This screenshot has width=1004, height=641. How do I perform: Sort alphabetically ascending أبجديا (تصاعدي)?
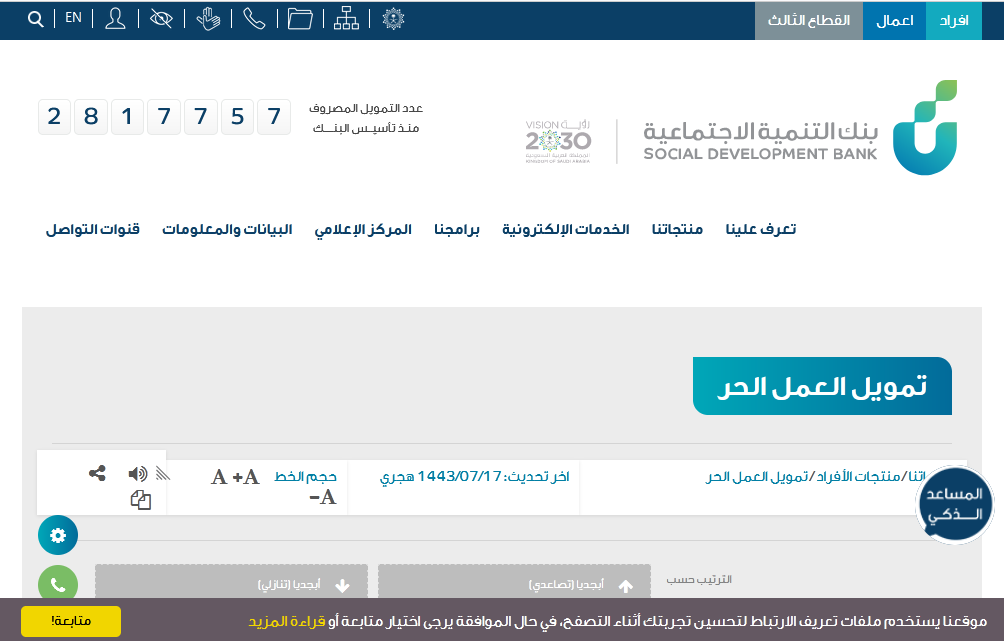[x=514, y=581]
